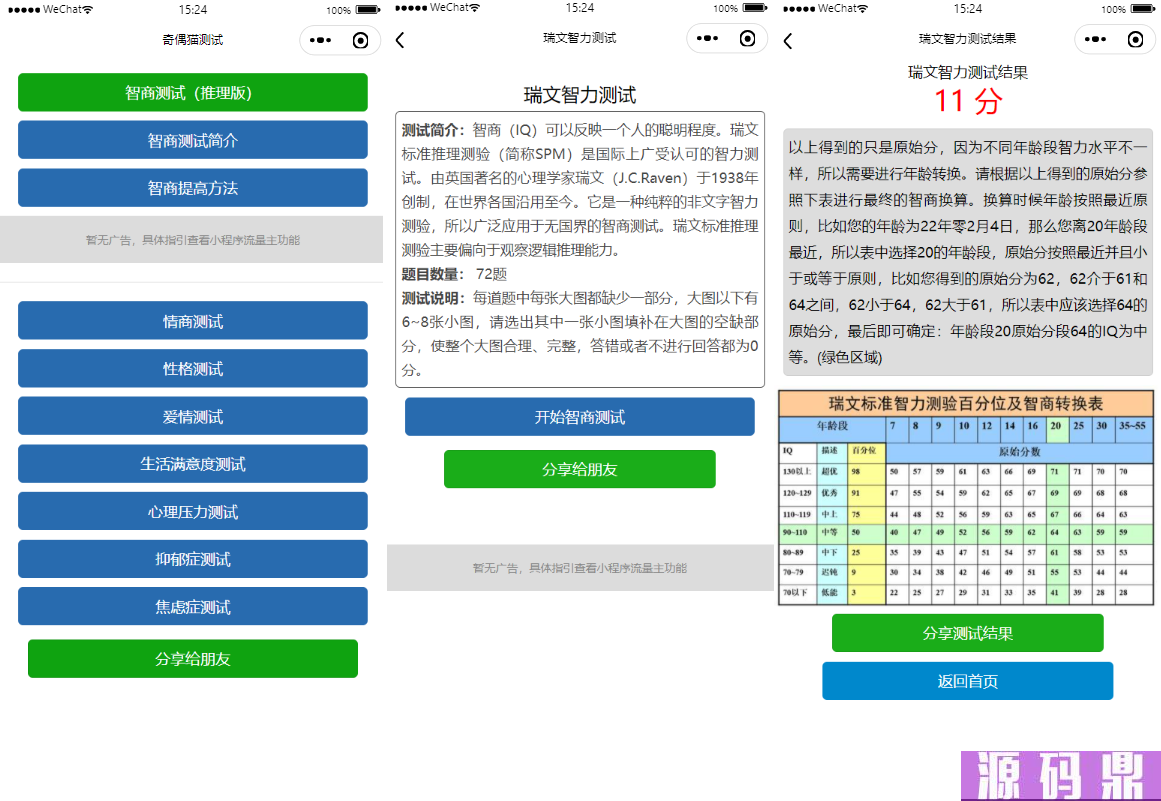1161x801 pixels.
Task: Start the 爱情测试
Action: click(193, 416)
